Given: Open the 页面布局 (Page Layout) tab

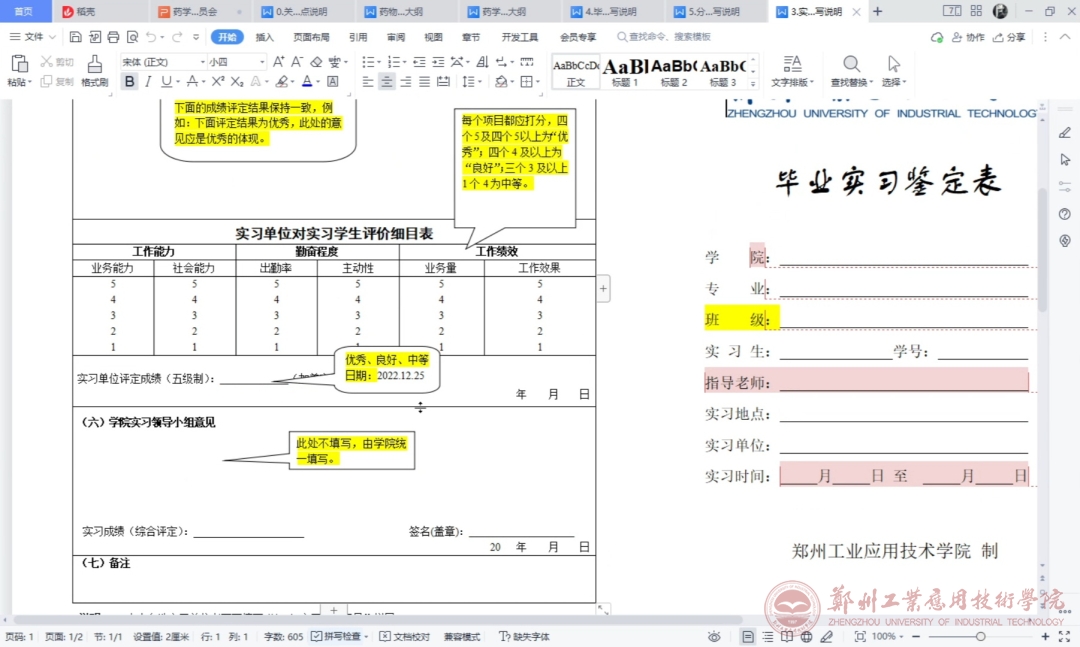Looking at the screenshot, I should (311, 37).
